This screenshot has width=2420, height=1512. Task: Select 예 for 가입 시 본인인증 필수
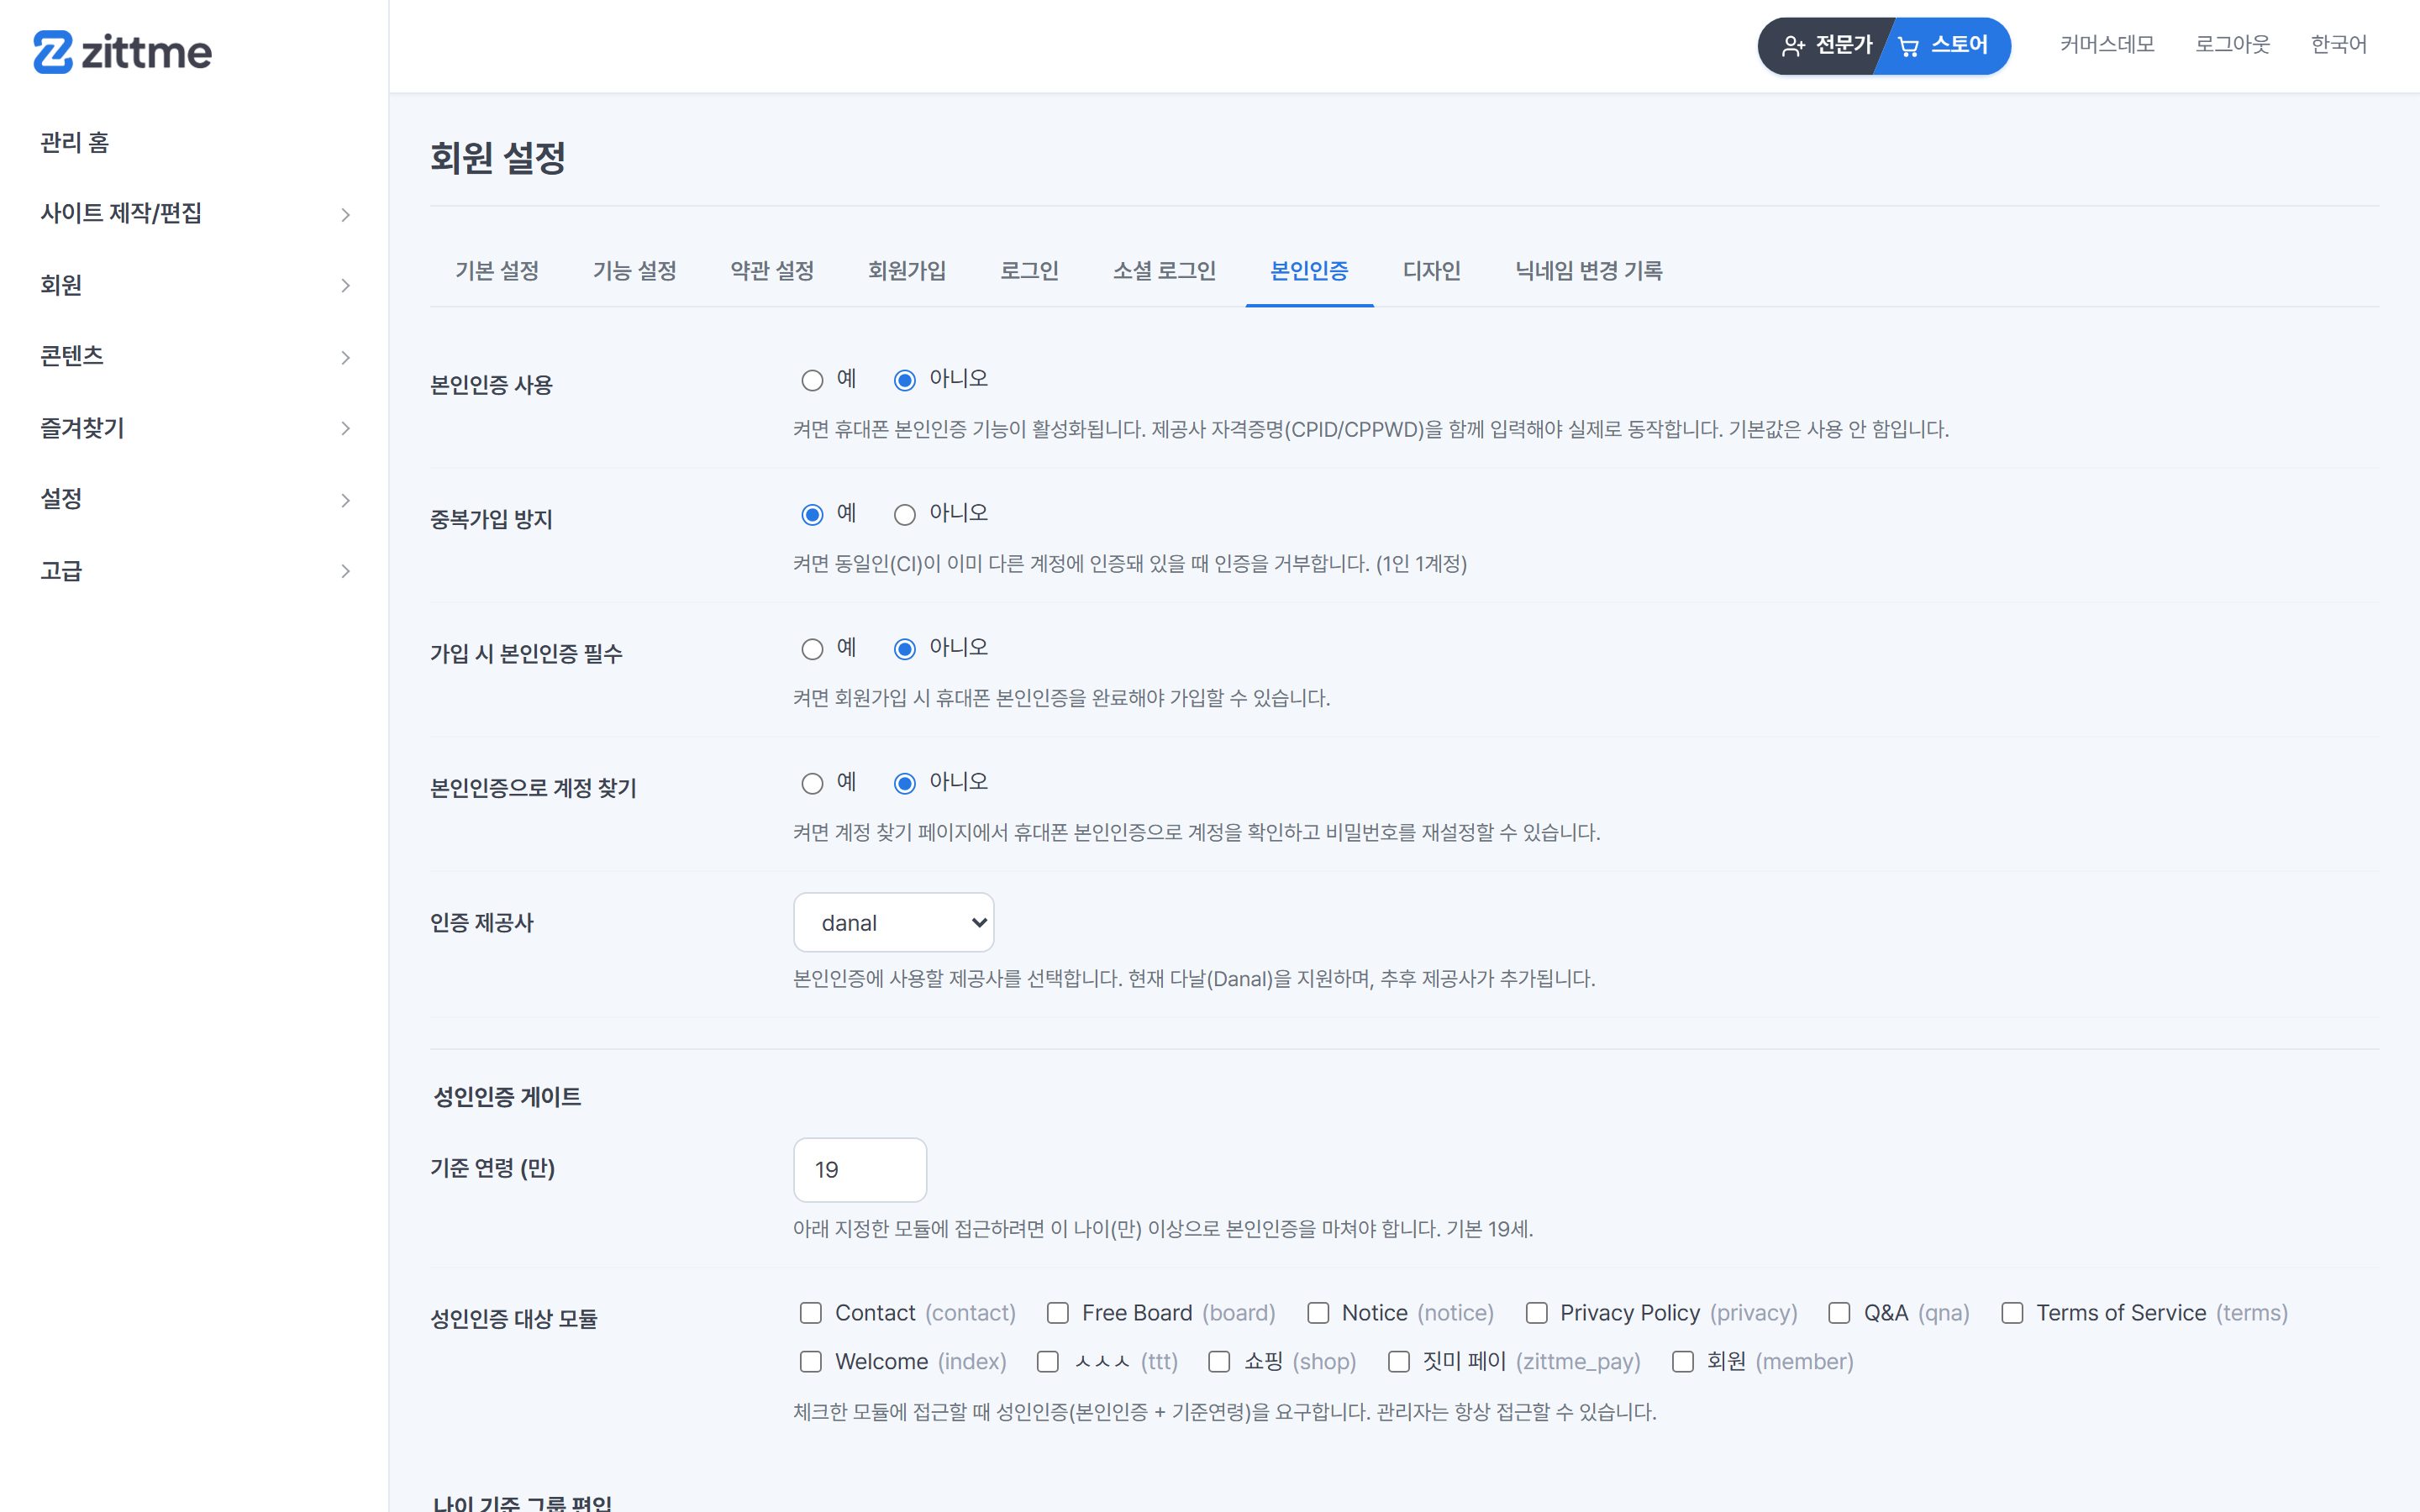[812, 649]
